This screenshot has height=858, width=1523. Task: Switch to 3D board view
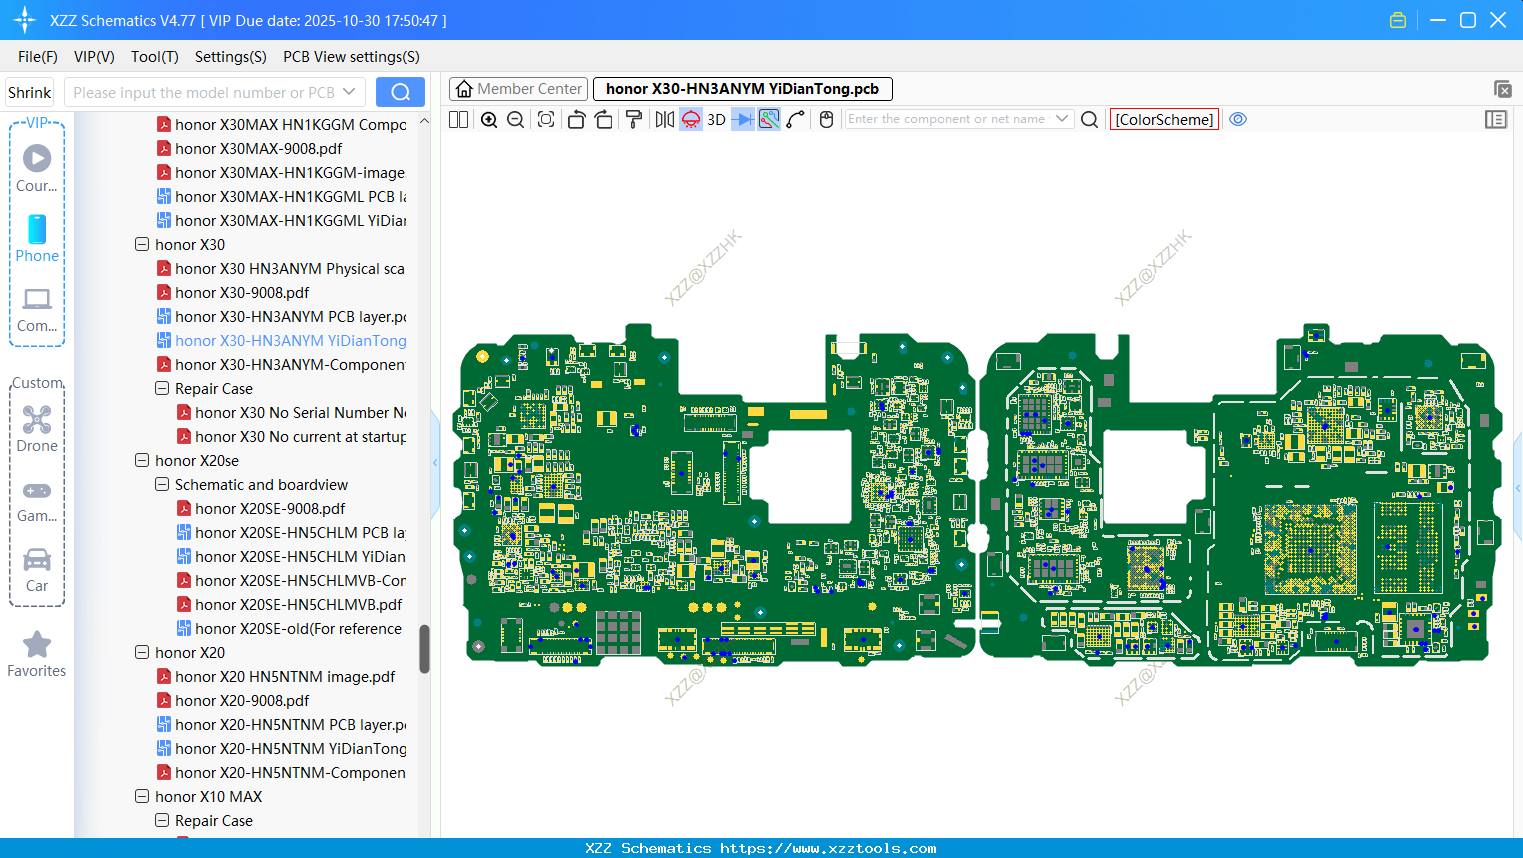point(716,119)
